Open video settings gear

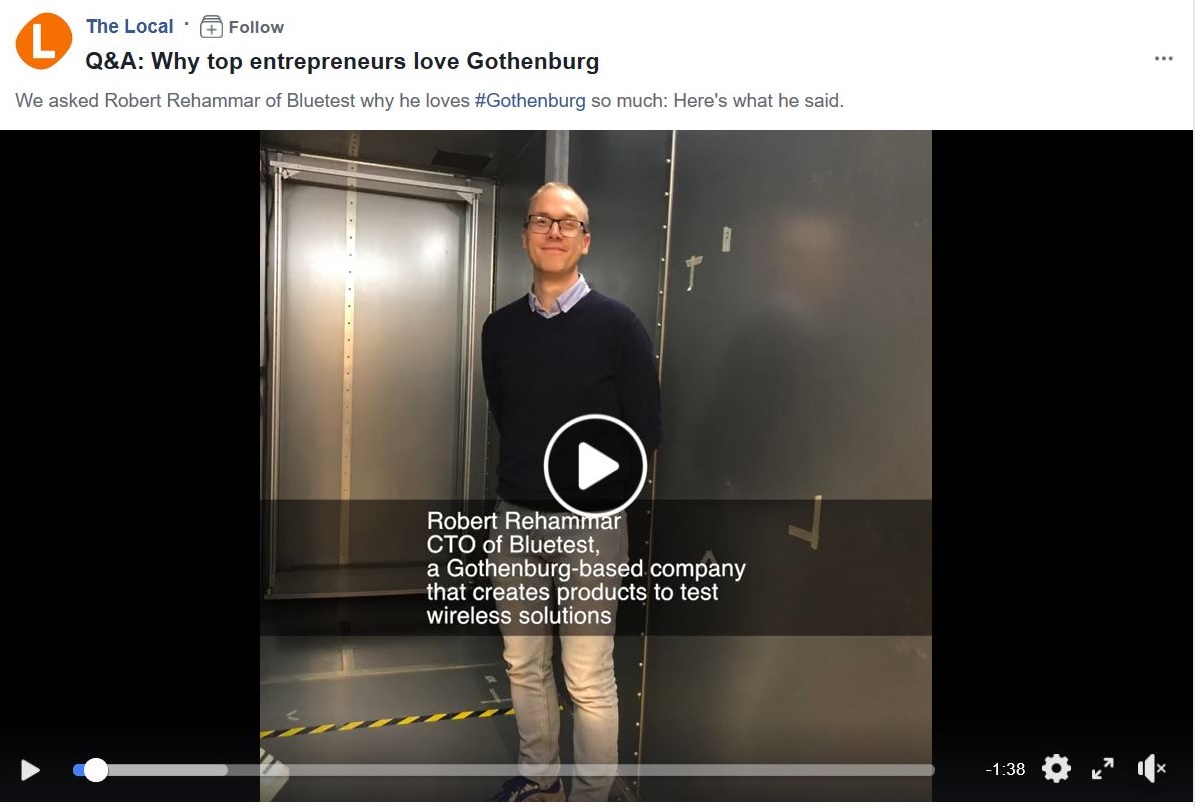(1056, 768)
